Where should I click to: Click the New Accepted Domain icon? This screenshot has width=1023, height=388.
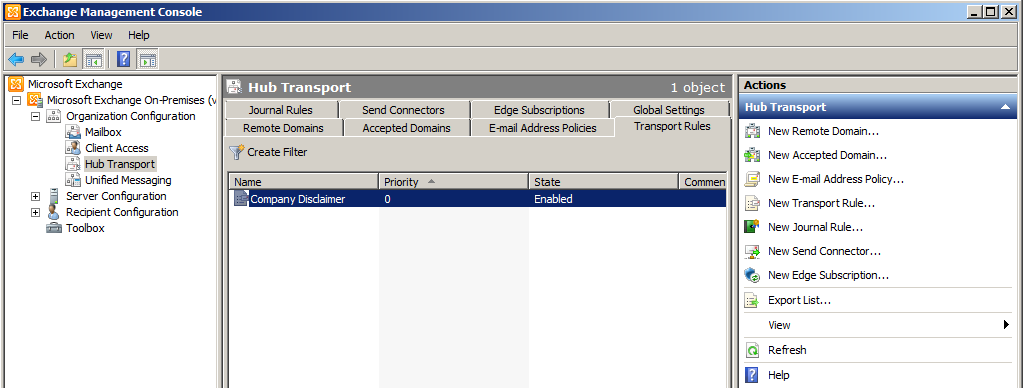point(752,155)
